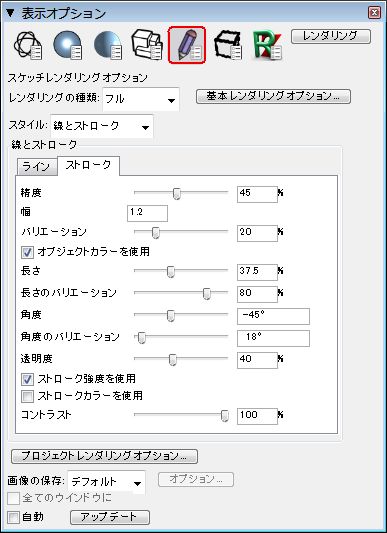Click the レンダリング button
The height and width of the screenshot is (533, 387).
point(331,36)
